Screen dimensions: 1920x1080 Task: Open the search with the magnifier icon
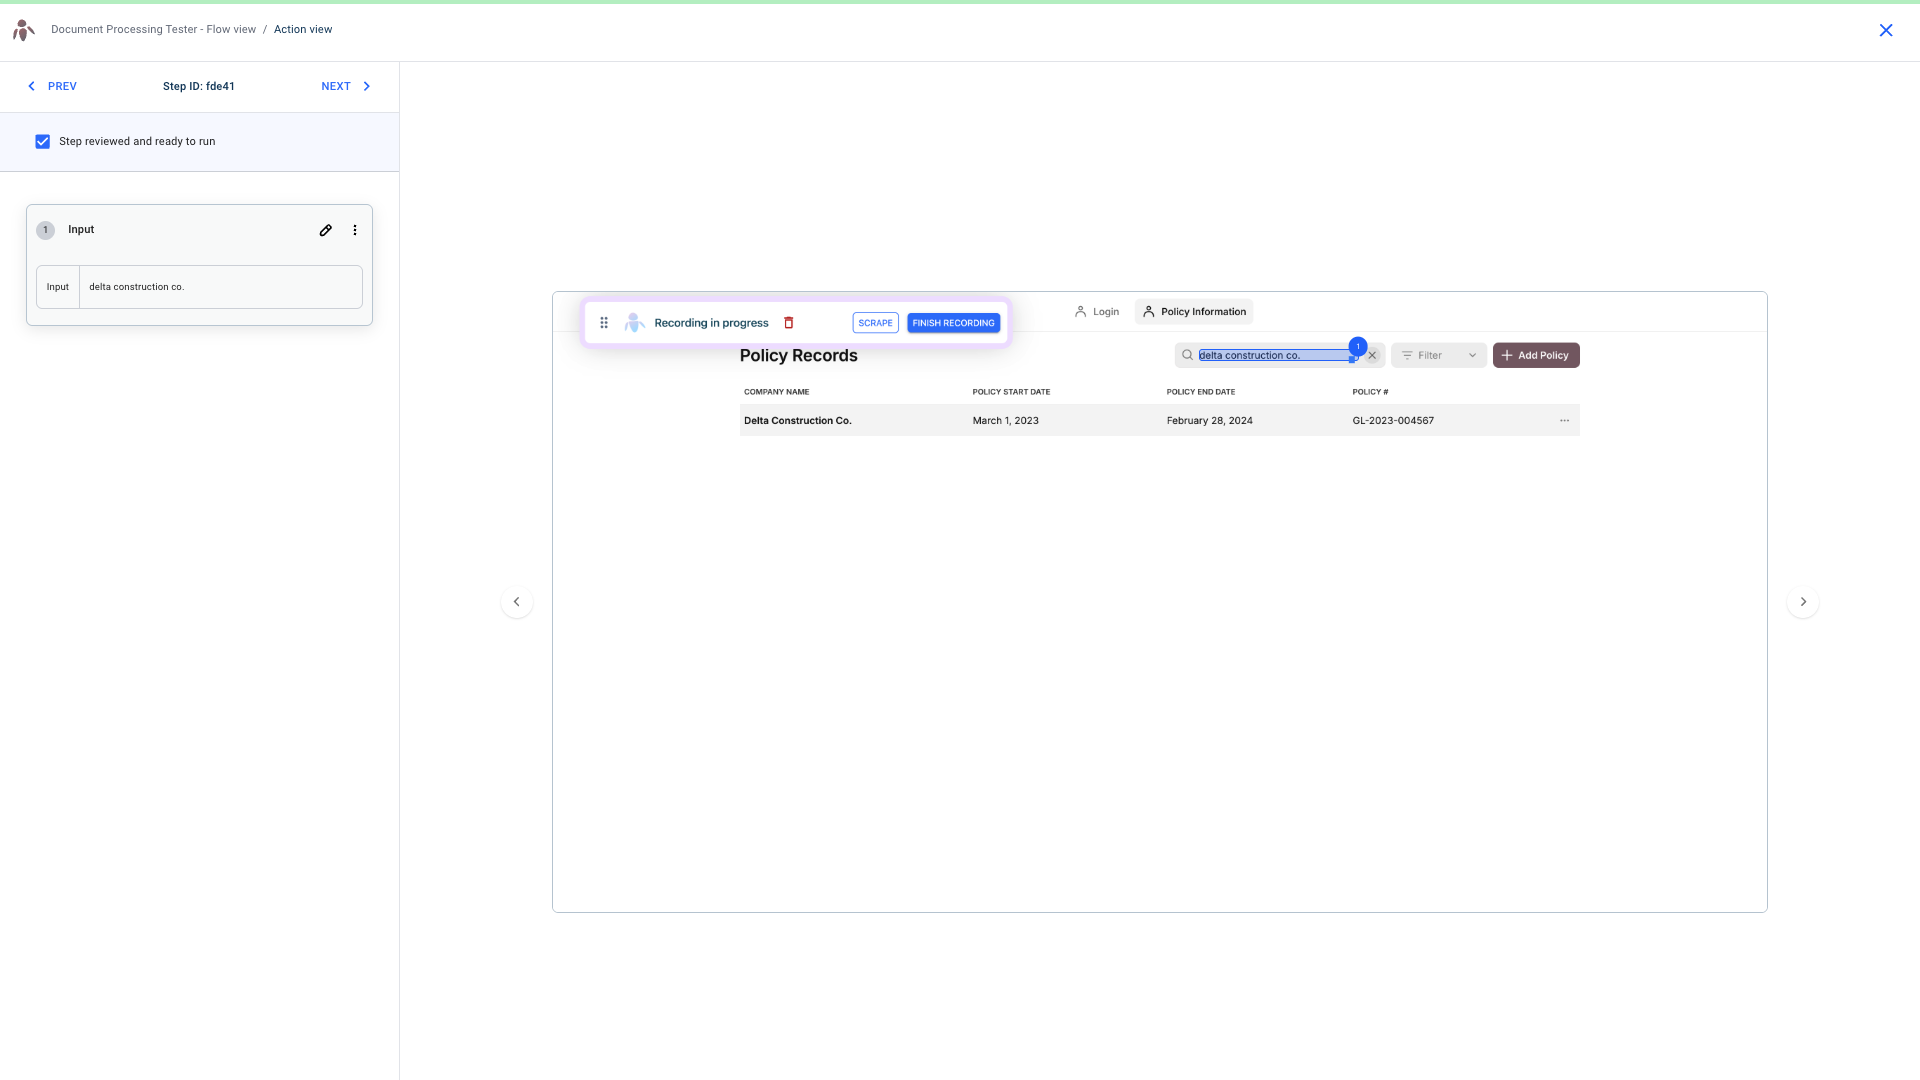tap(1185, 354)
